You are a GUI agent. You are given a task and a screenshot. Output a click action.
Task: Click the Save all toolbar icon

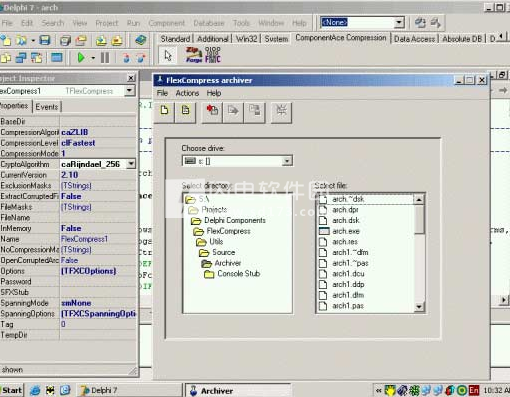click(65, 40)
